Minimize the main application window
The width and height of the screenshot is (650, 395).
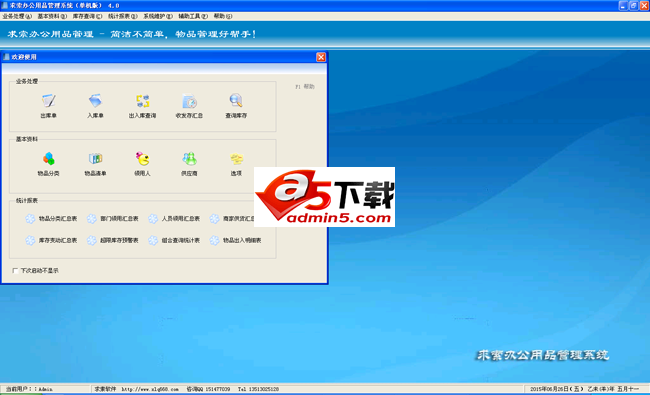click(623, 5)
